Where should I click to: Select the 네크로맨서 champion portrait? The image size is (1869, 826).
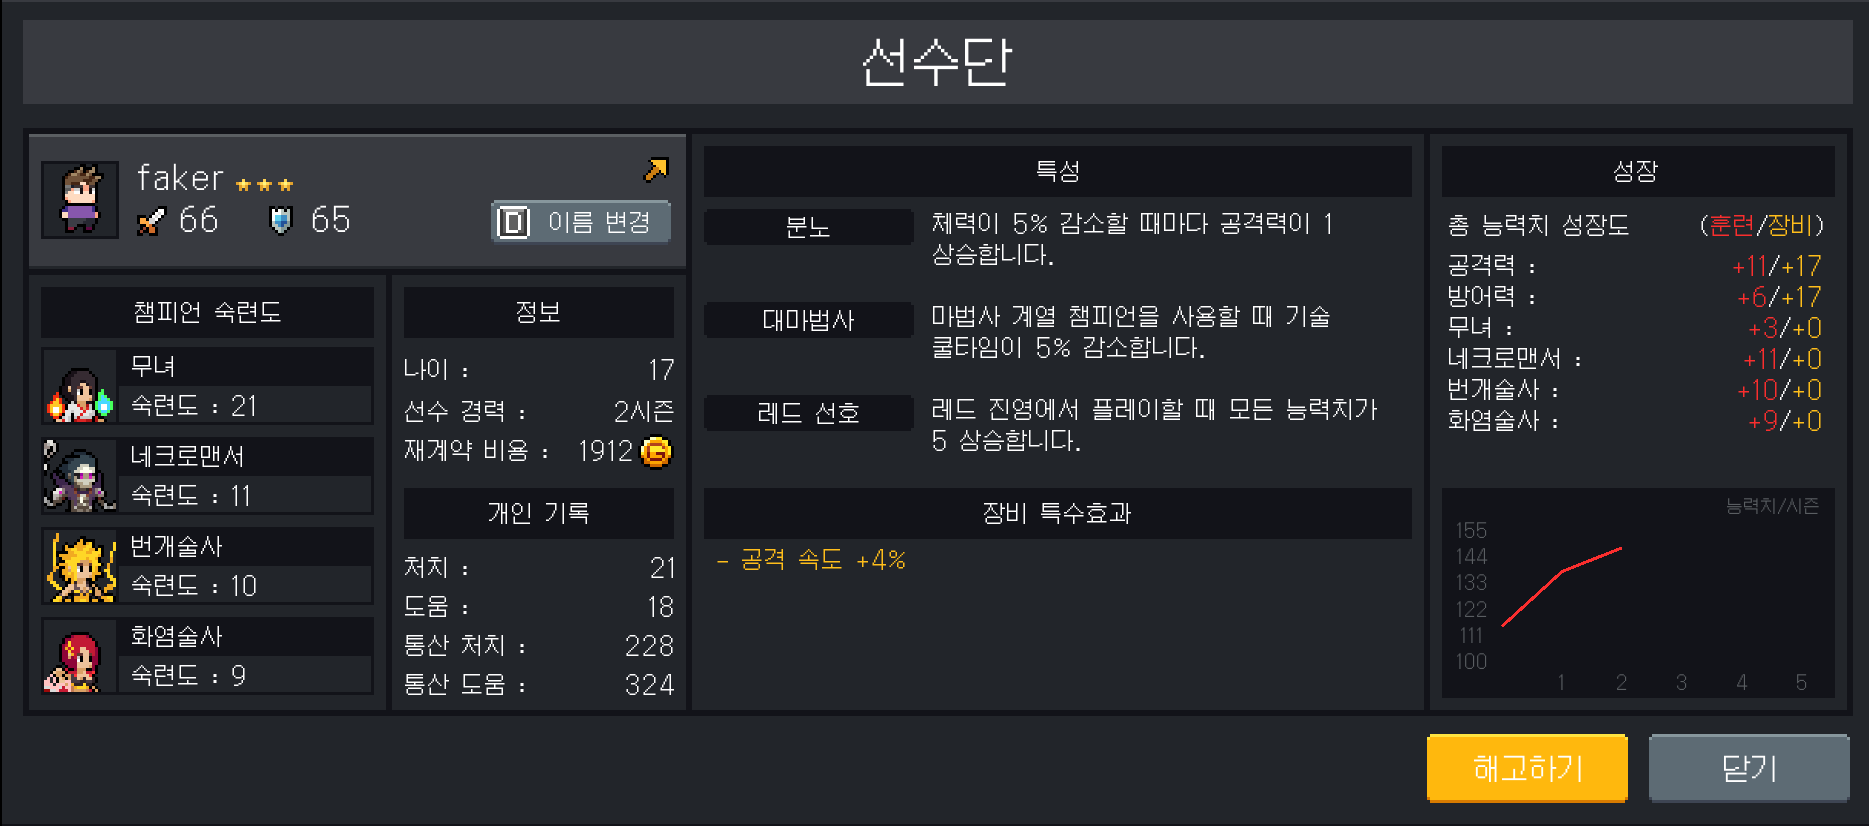click(x=79, y=476)
